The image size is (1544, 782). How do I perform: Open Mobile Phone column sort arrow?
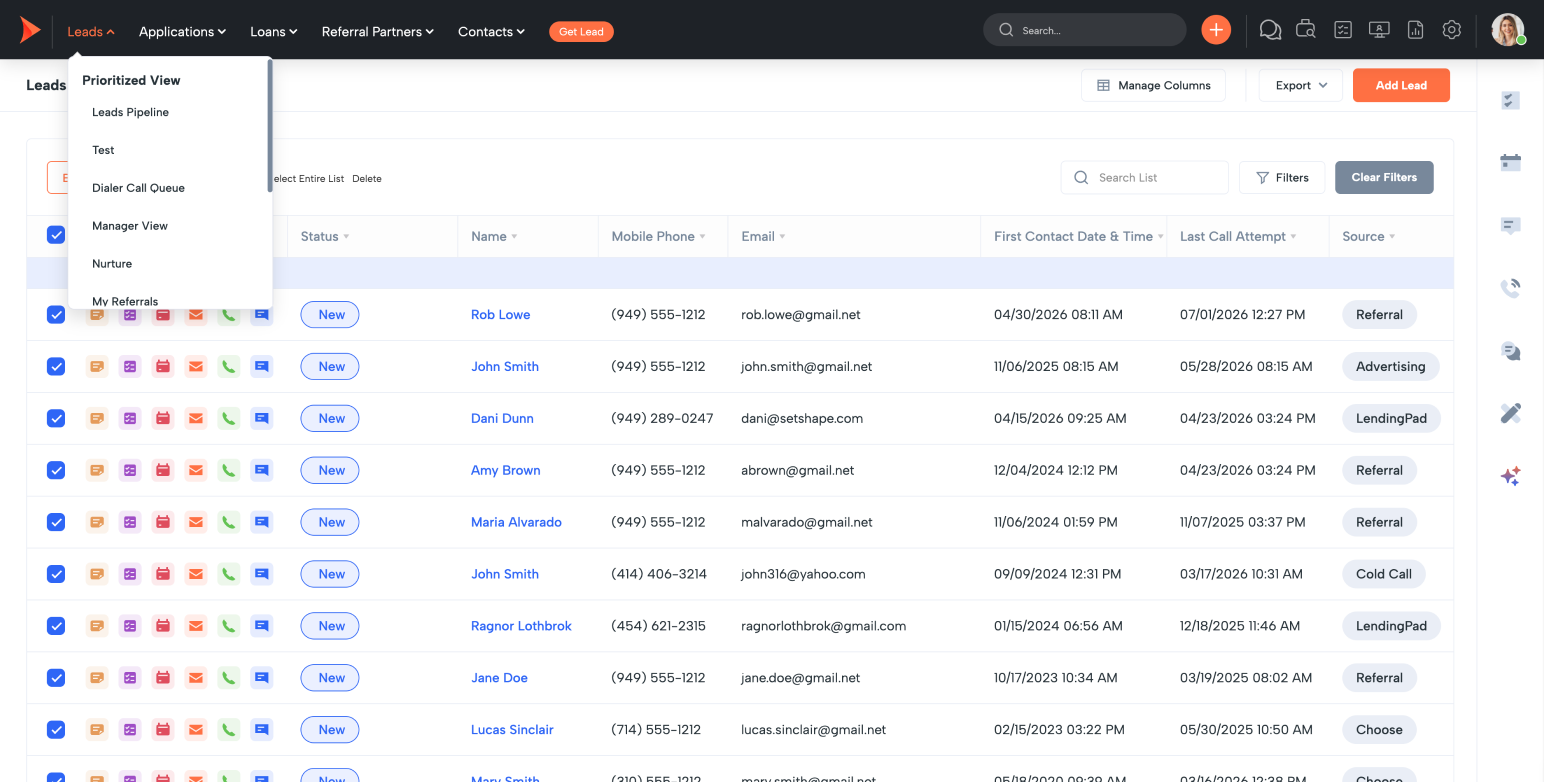click(702, 237)
